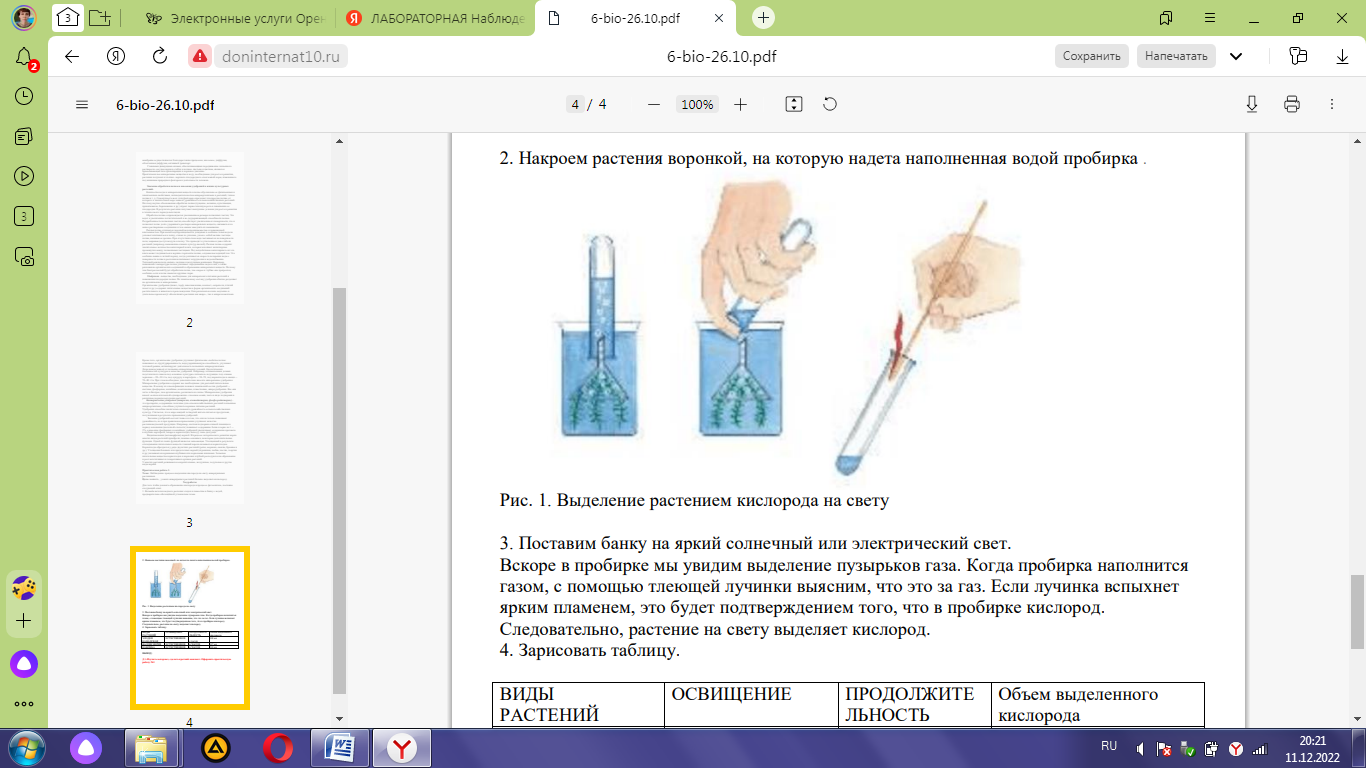Click the RU language indicator

tap(1109, 747)
